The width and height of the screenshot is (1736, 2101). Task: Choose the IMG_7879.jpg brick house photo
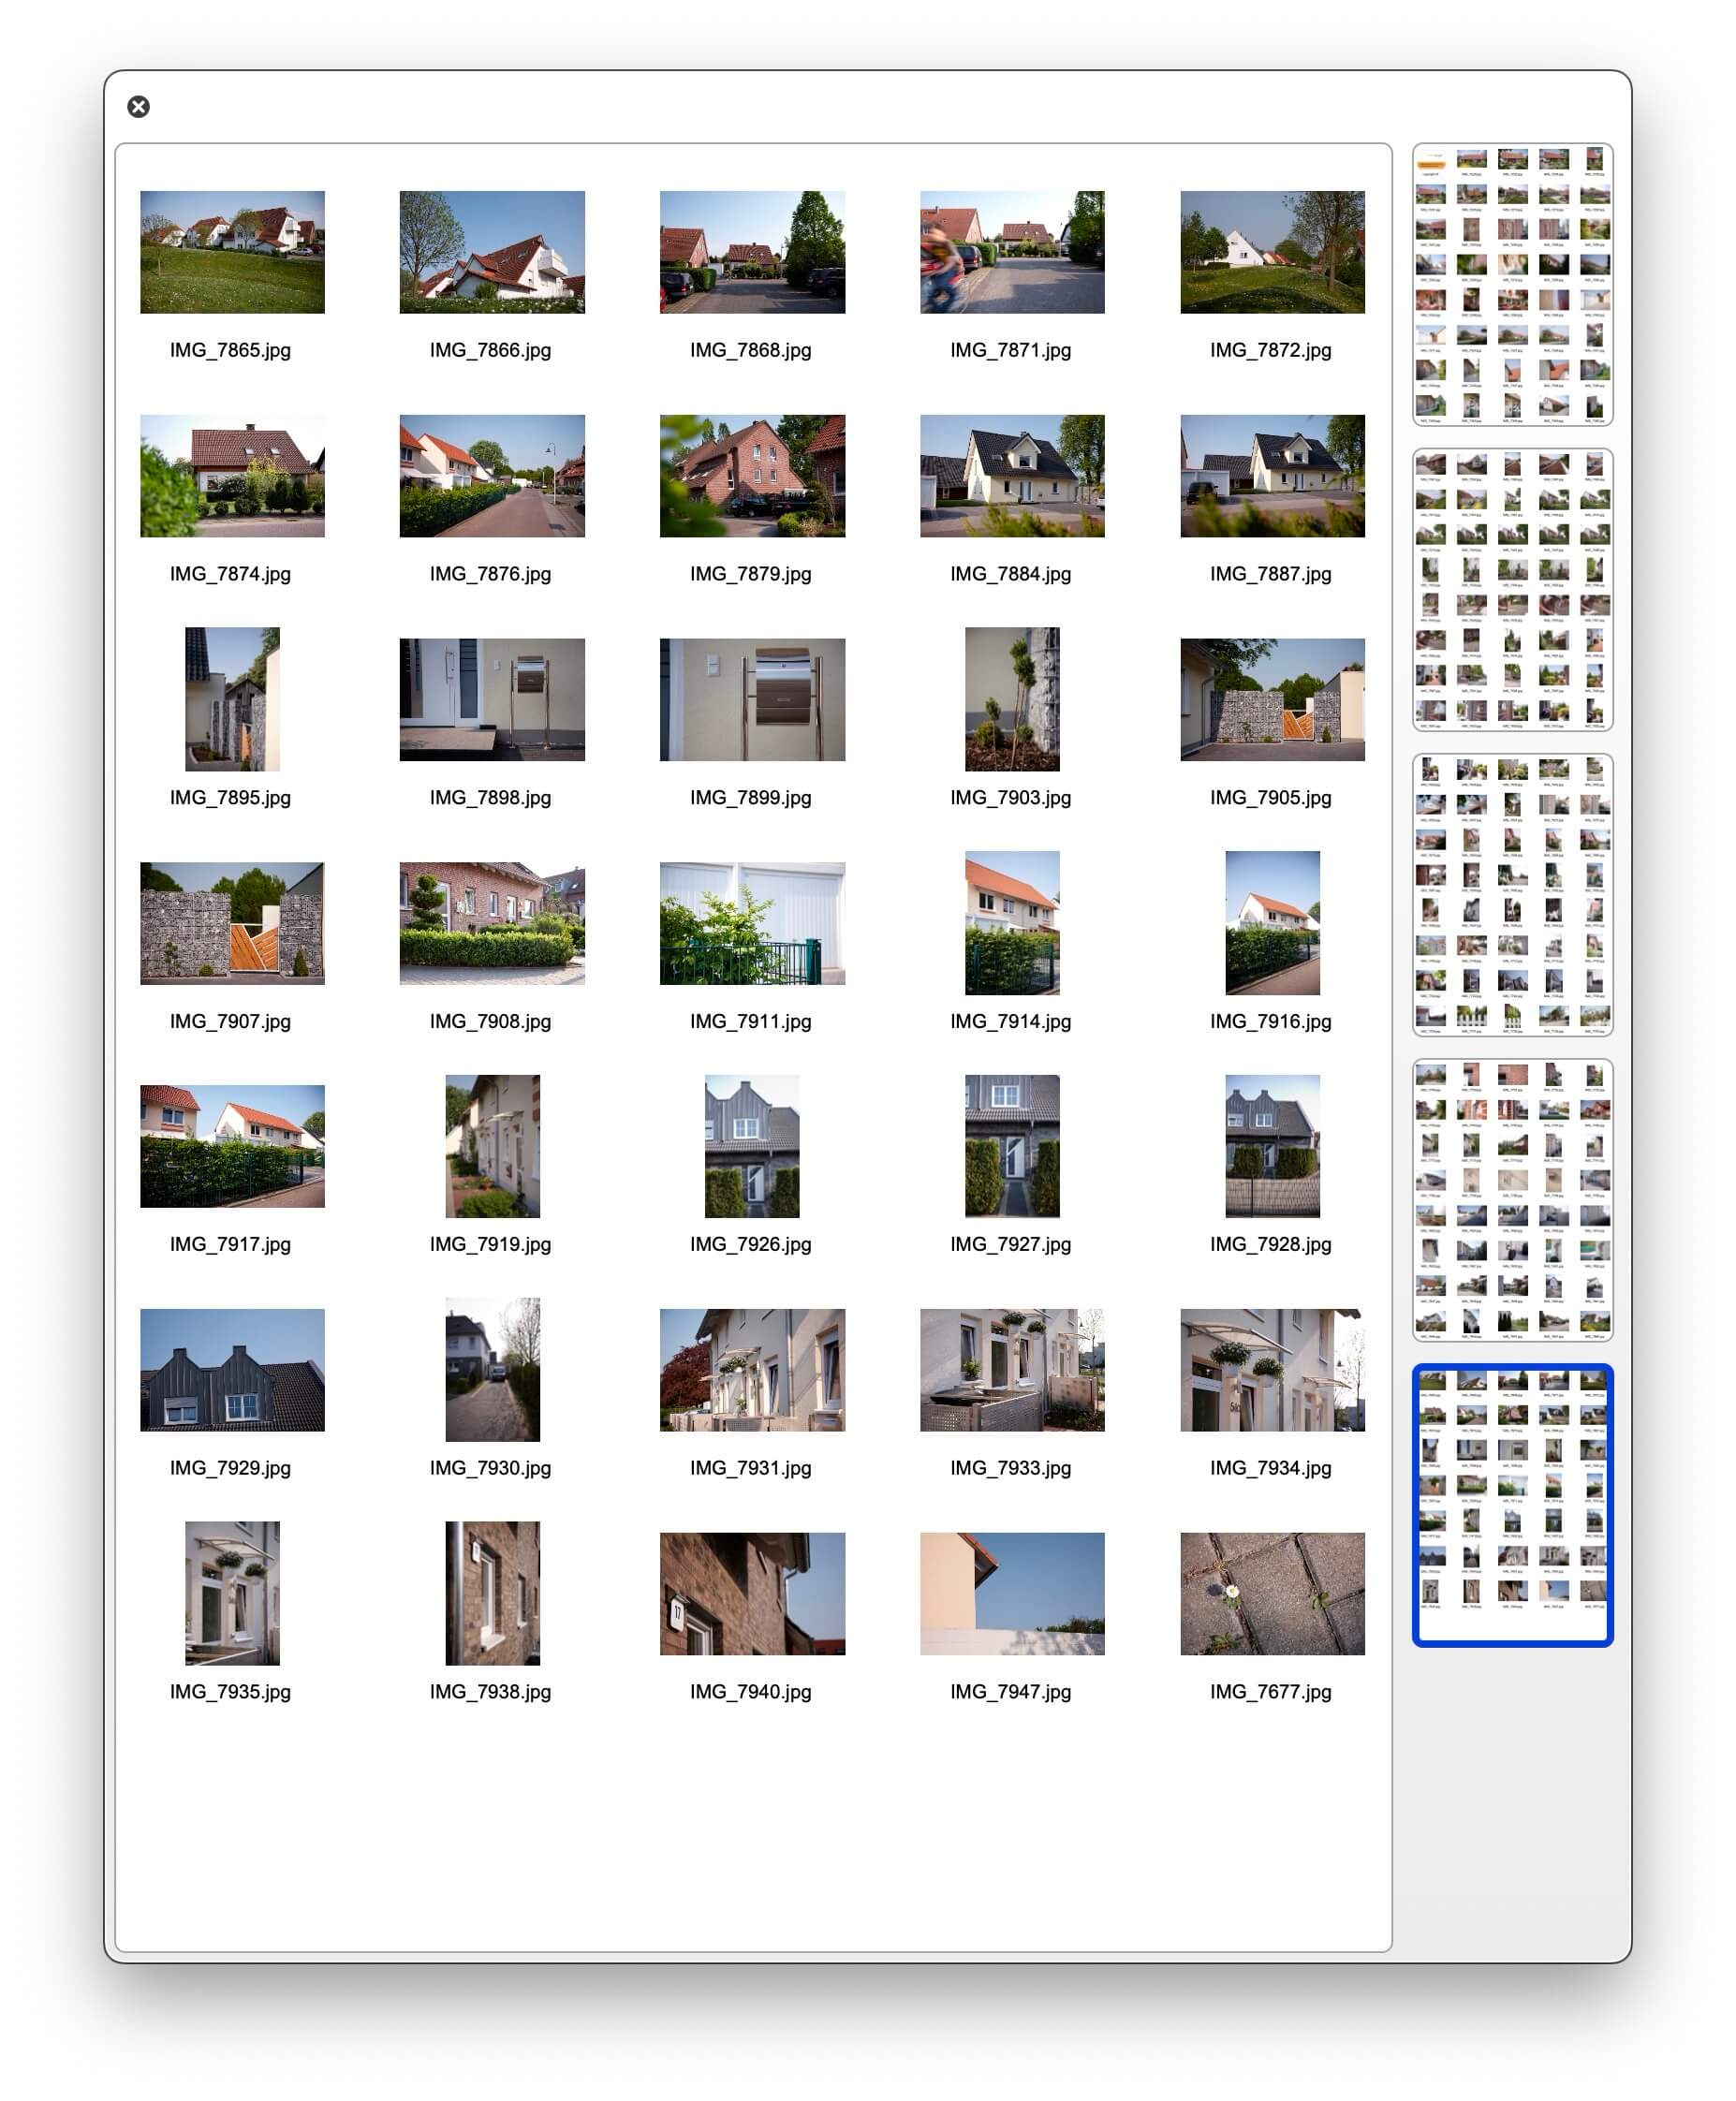coord(752,476)
